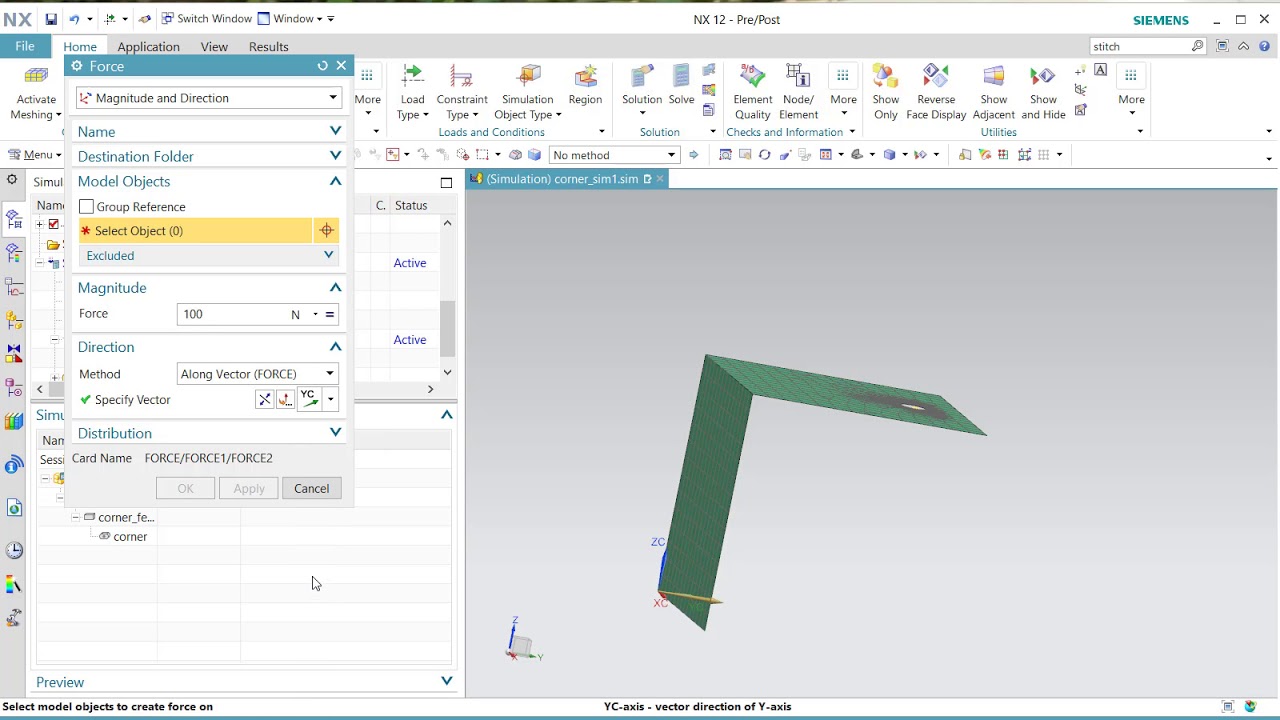Select the corner_fe tree item
This screenshot has height=720, width=1280.
click(x=126, y=518)
